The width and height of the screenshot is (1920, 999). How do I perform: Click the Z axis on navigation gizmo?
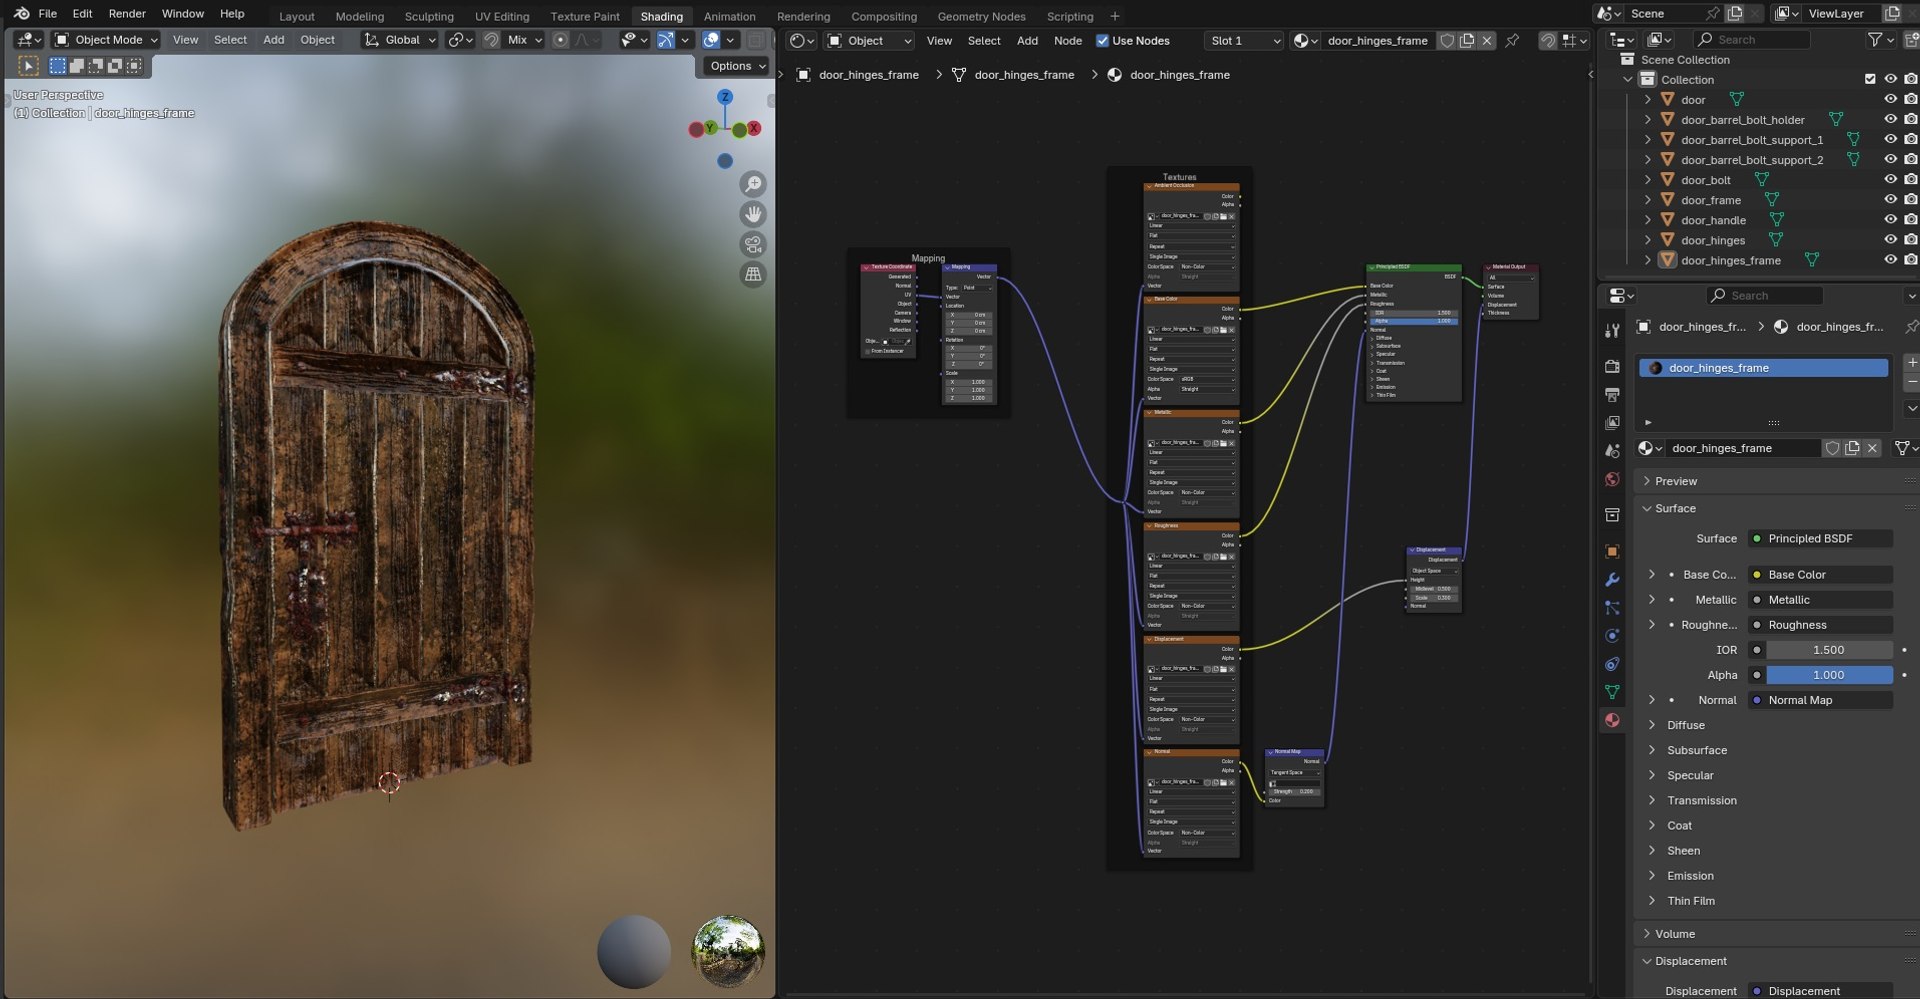pos(725,96)
